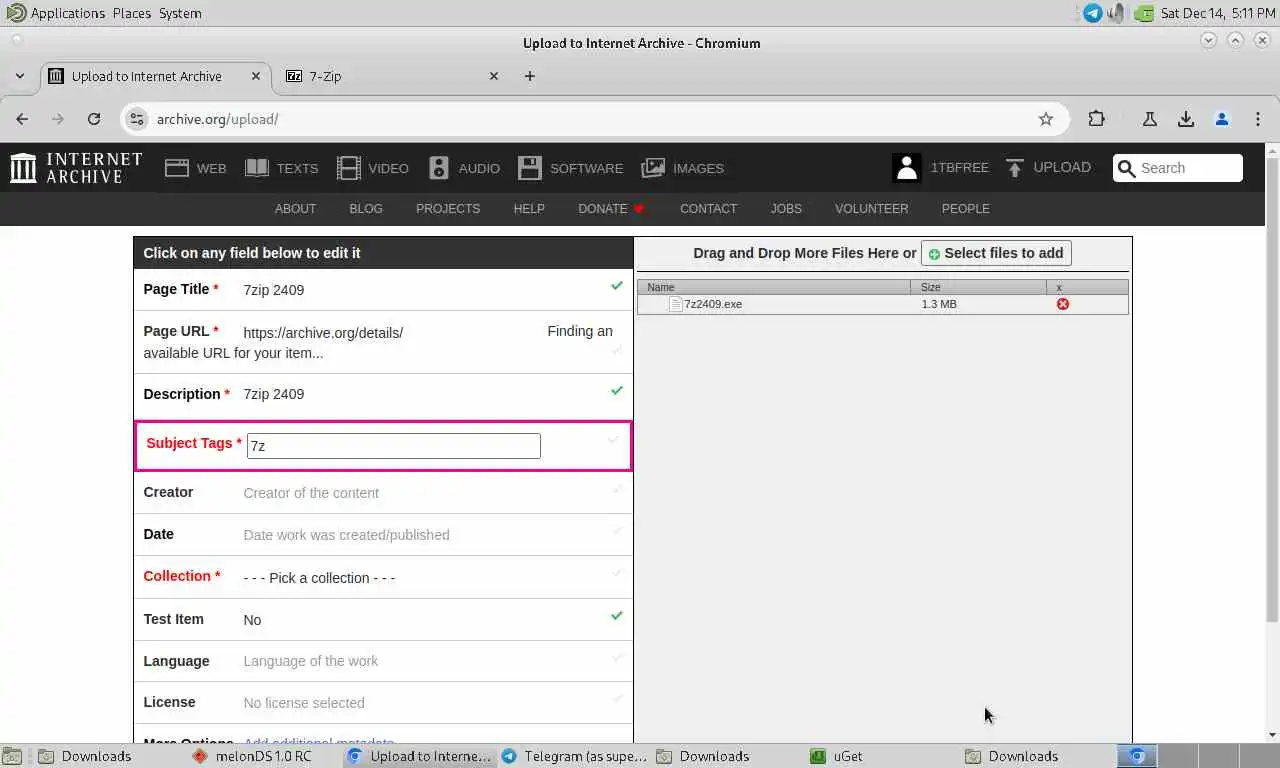Open the tab search dropdown arrow
The width and height of the screenshot is (1280, 768).
20,76
